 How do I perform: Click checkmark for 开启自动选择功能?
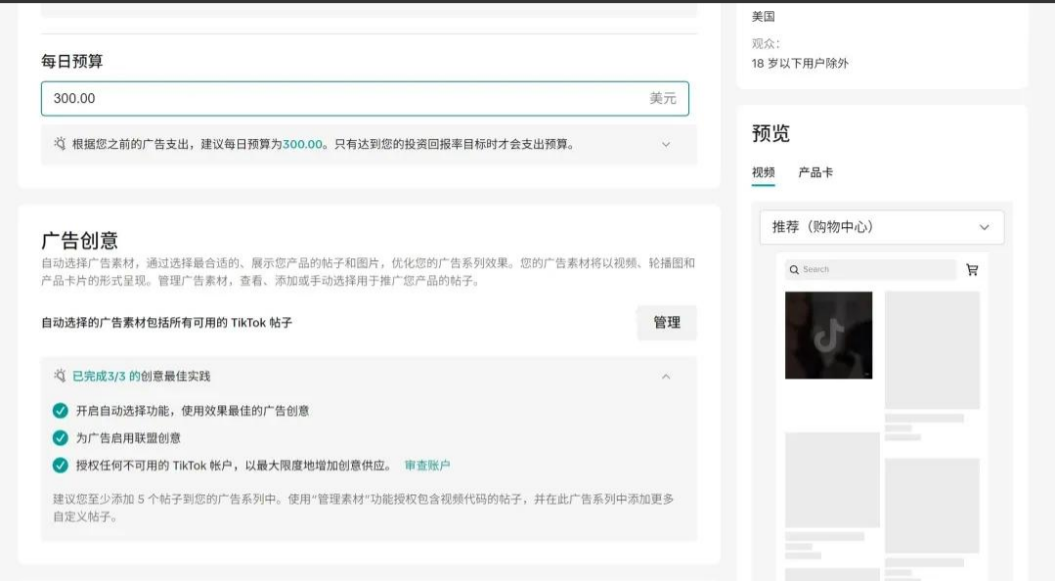[60, 411]
